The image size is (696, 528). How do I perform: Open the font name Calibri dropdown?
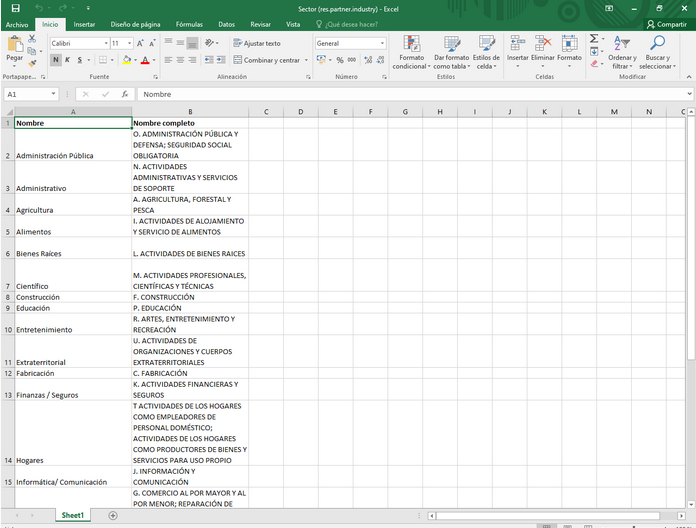pyautogui.click(x=106, y=43)
